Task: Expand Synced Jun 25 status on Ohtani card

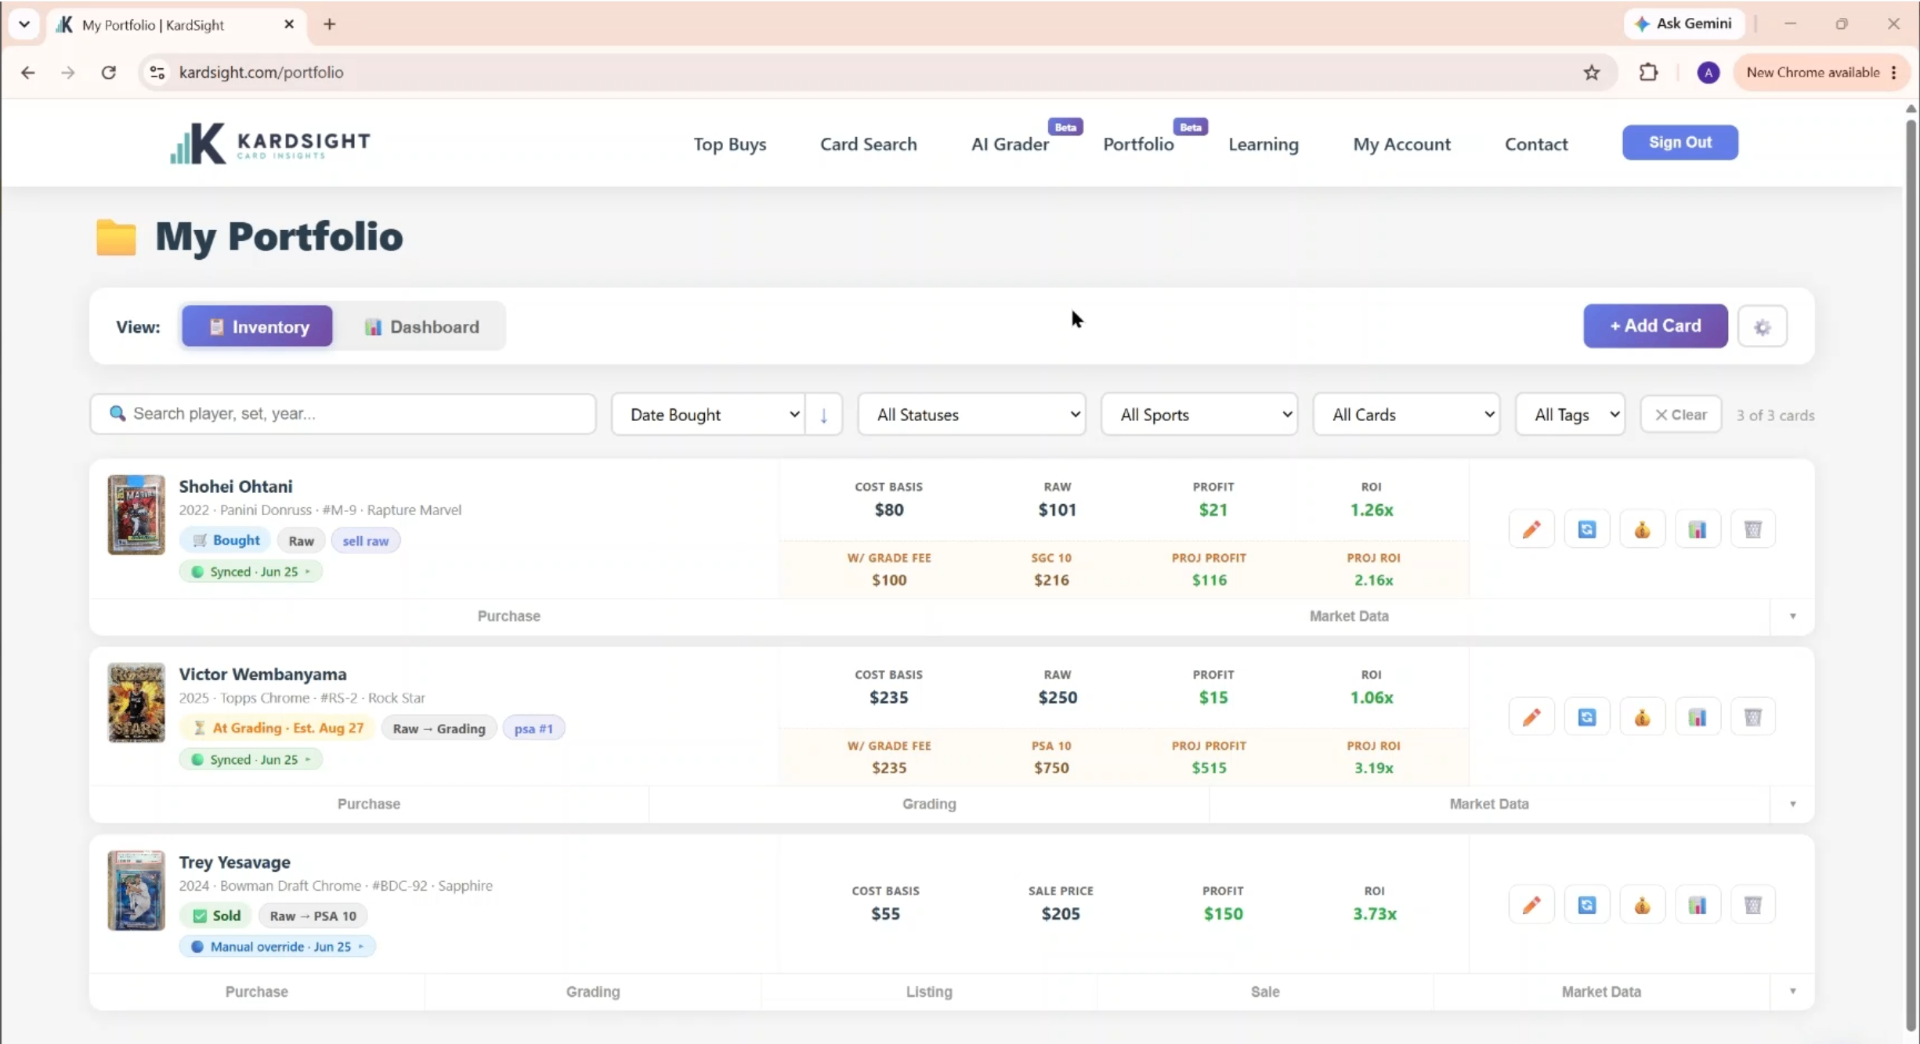Action: 251,572
